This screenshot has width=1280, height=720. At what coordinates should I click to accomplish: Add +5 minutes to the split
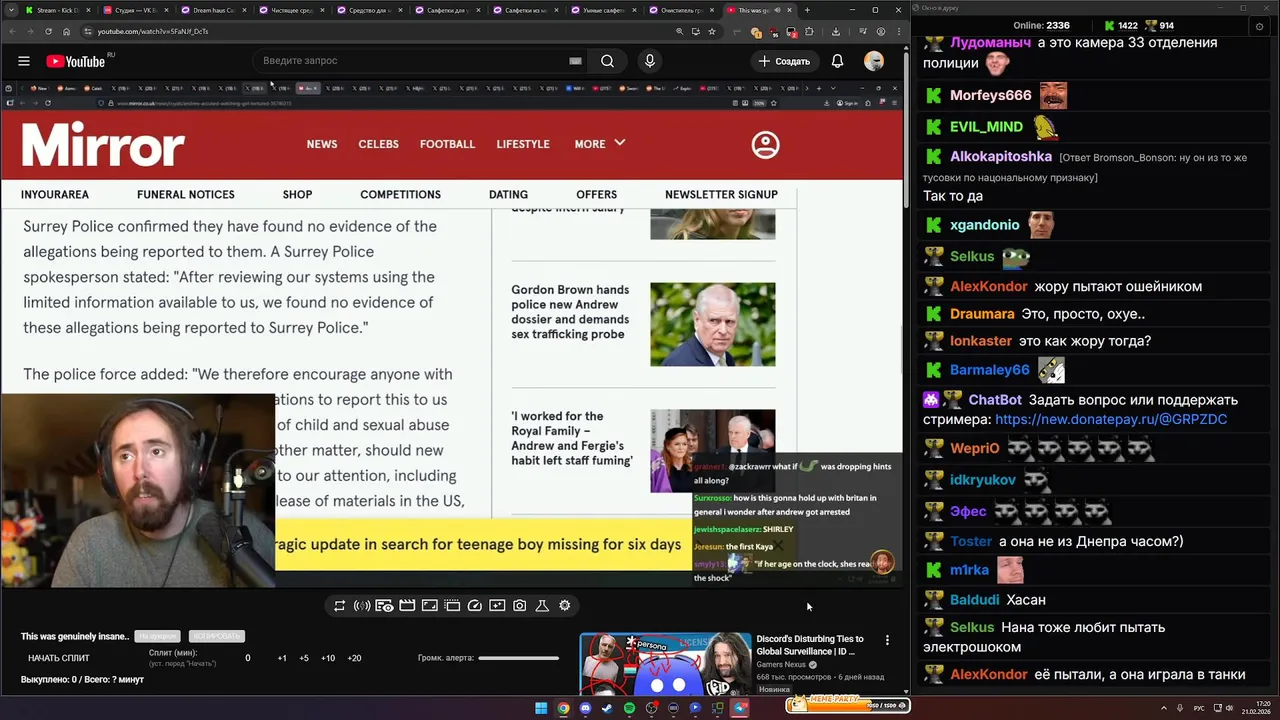point(304,658)
